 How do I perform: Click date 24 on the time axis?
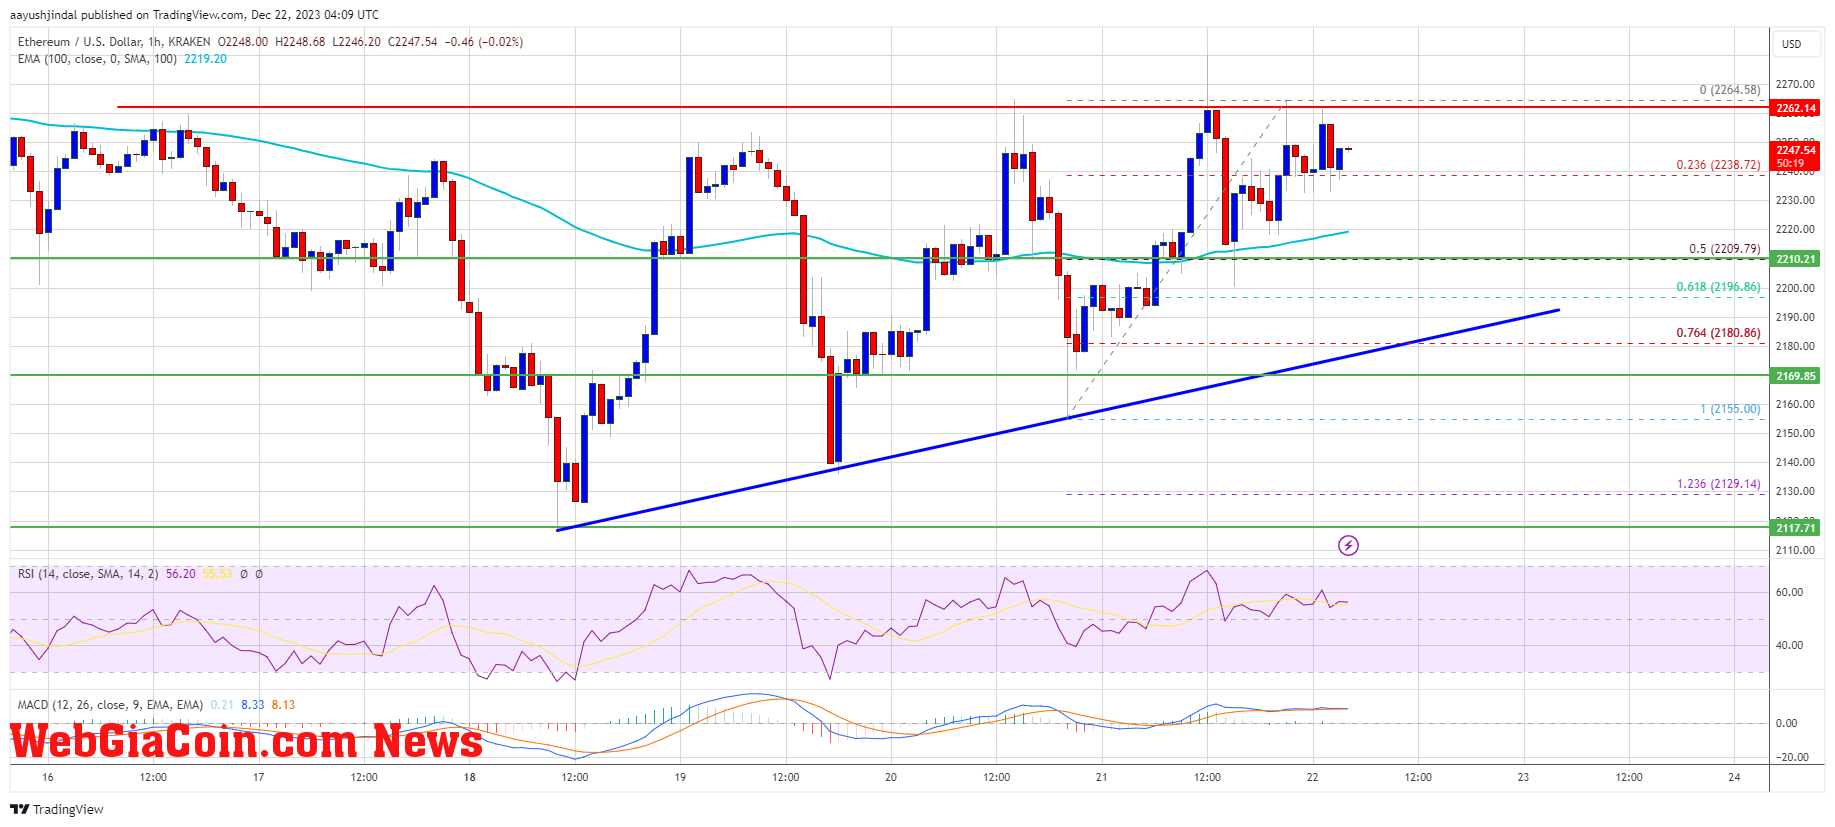pyautogui.click(x=1734, y=777)
